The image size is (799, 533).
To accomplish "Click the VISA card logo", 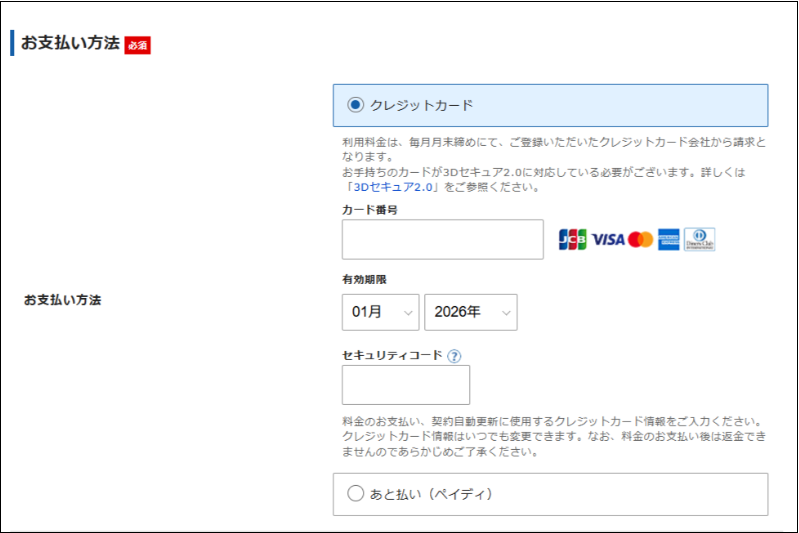I will (607, 239).
